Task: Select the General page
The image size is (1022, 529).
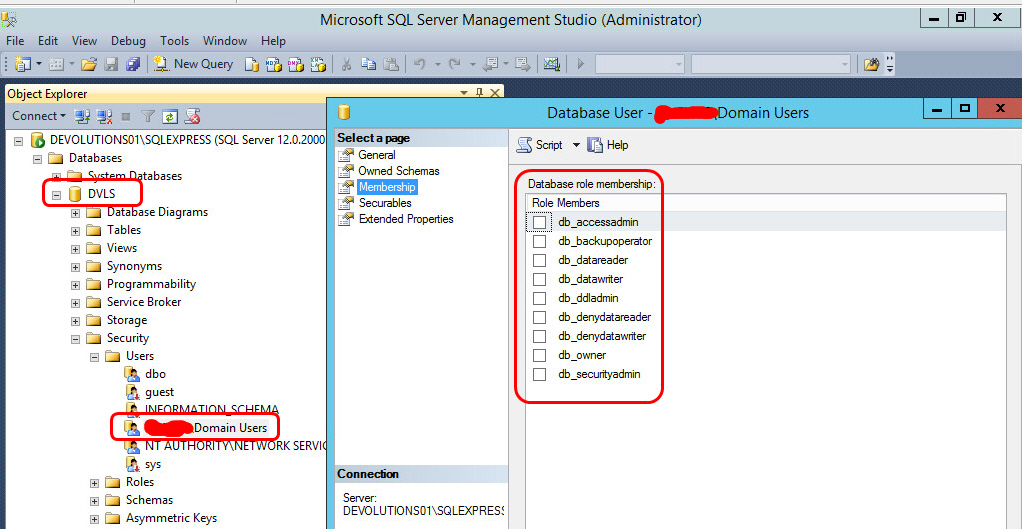Action: pyautogui.click(x=376, y=155)
